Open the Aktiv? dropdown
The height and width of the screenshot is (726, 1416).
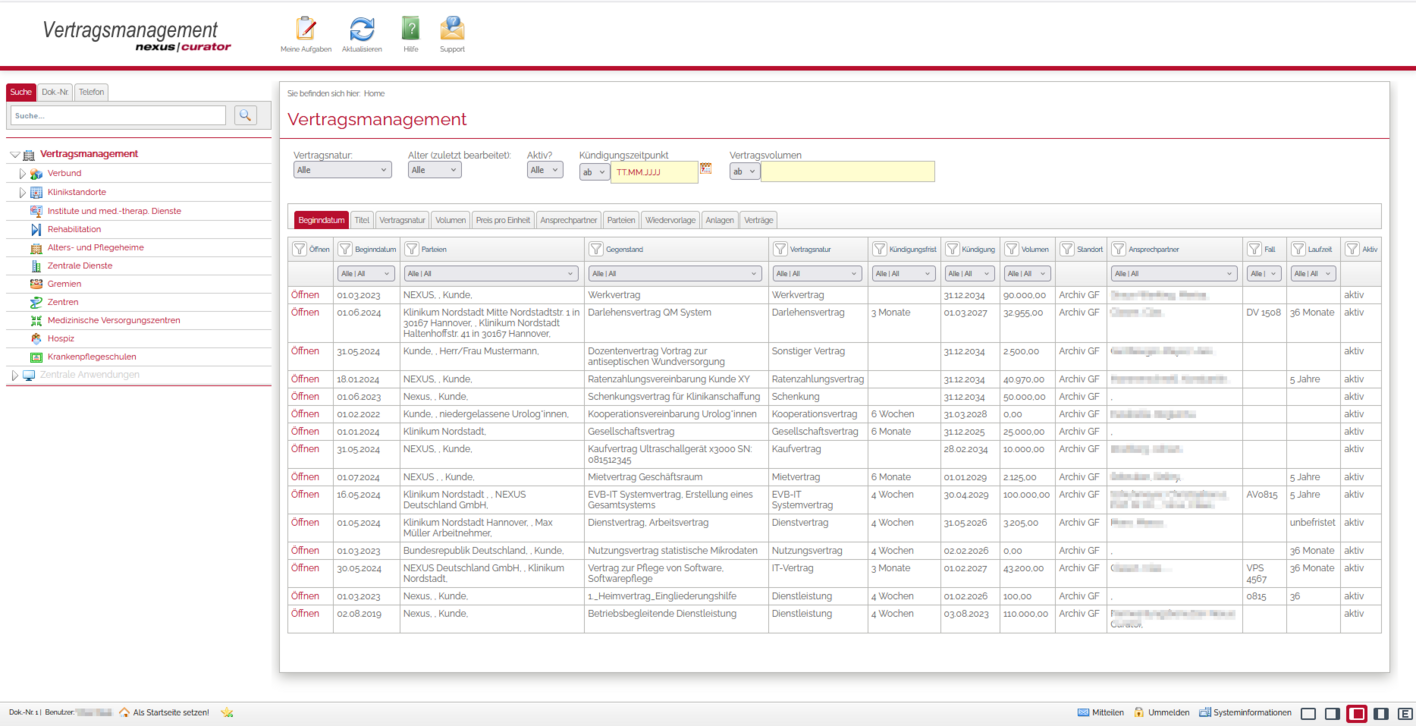coord(544,170)
